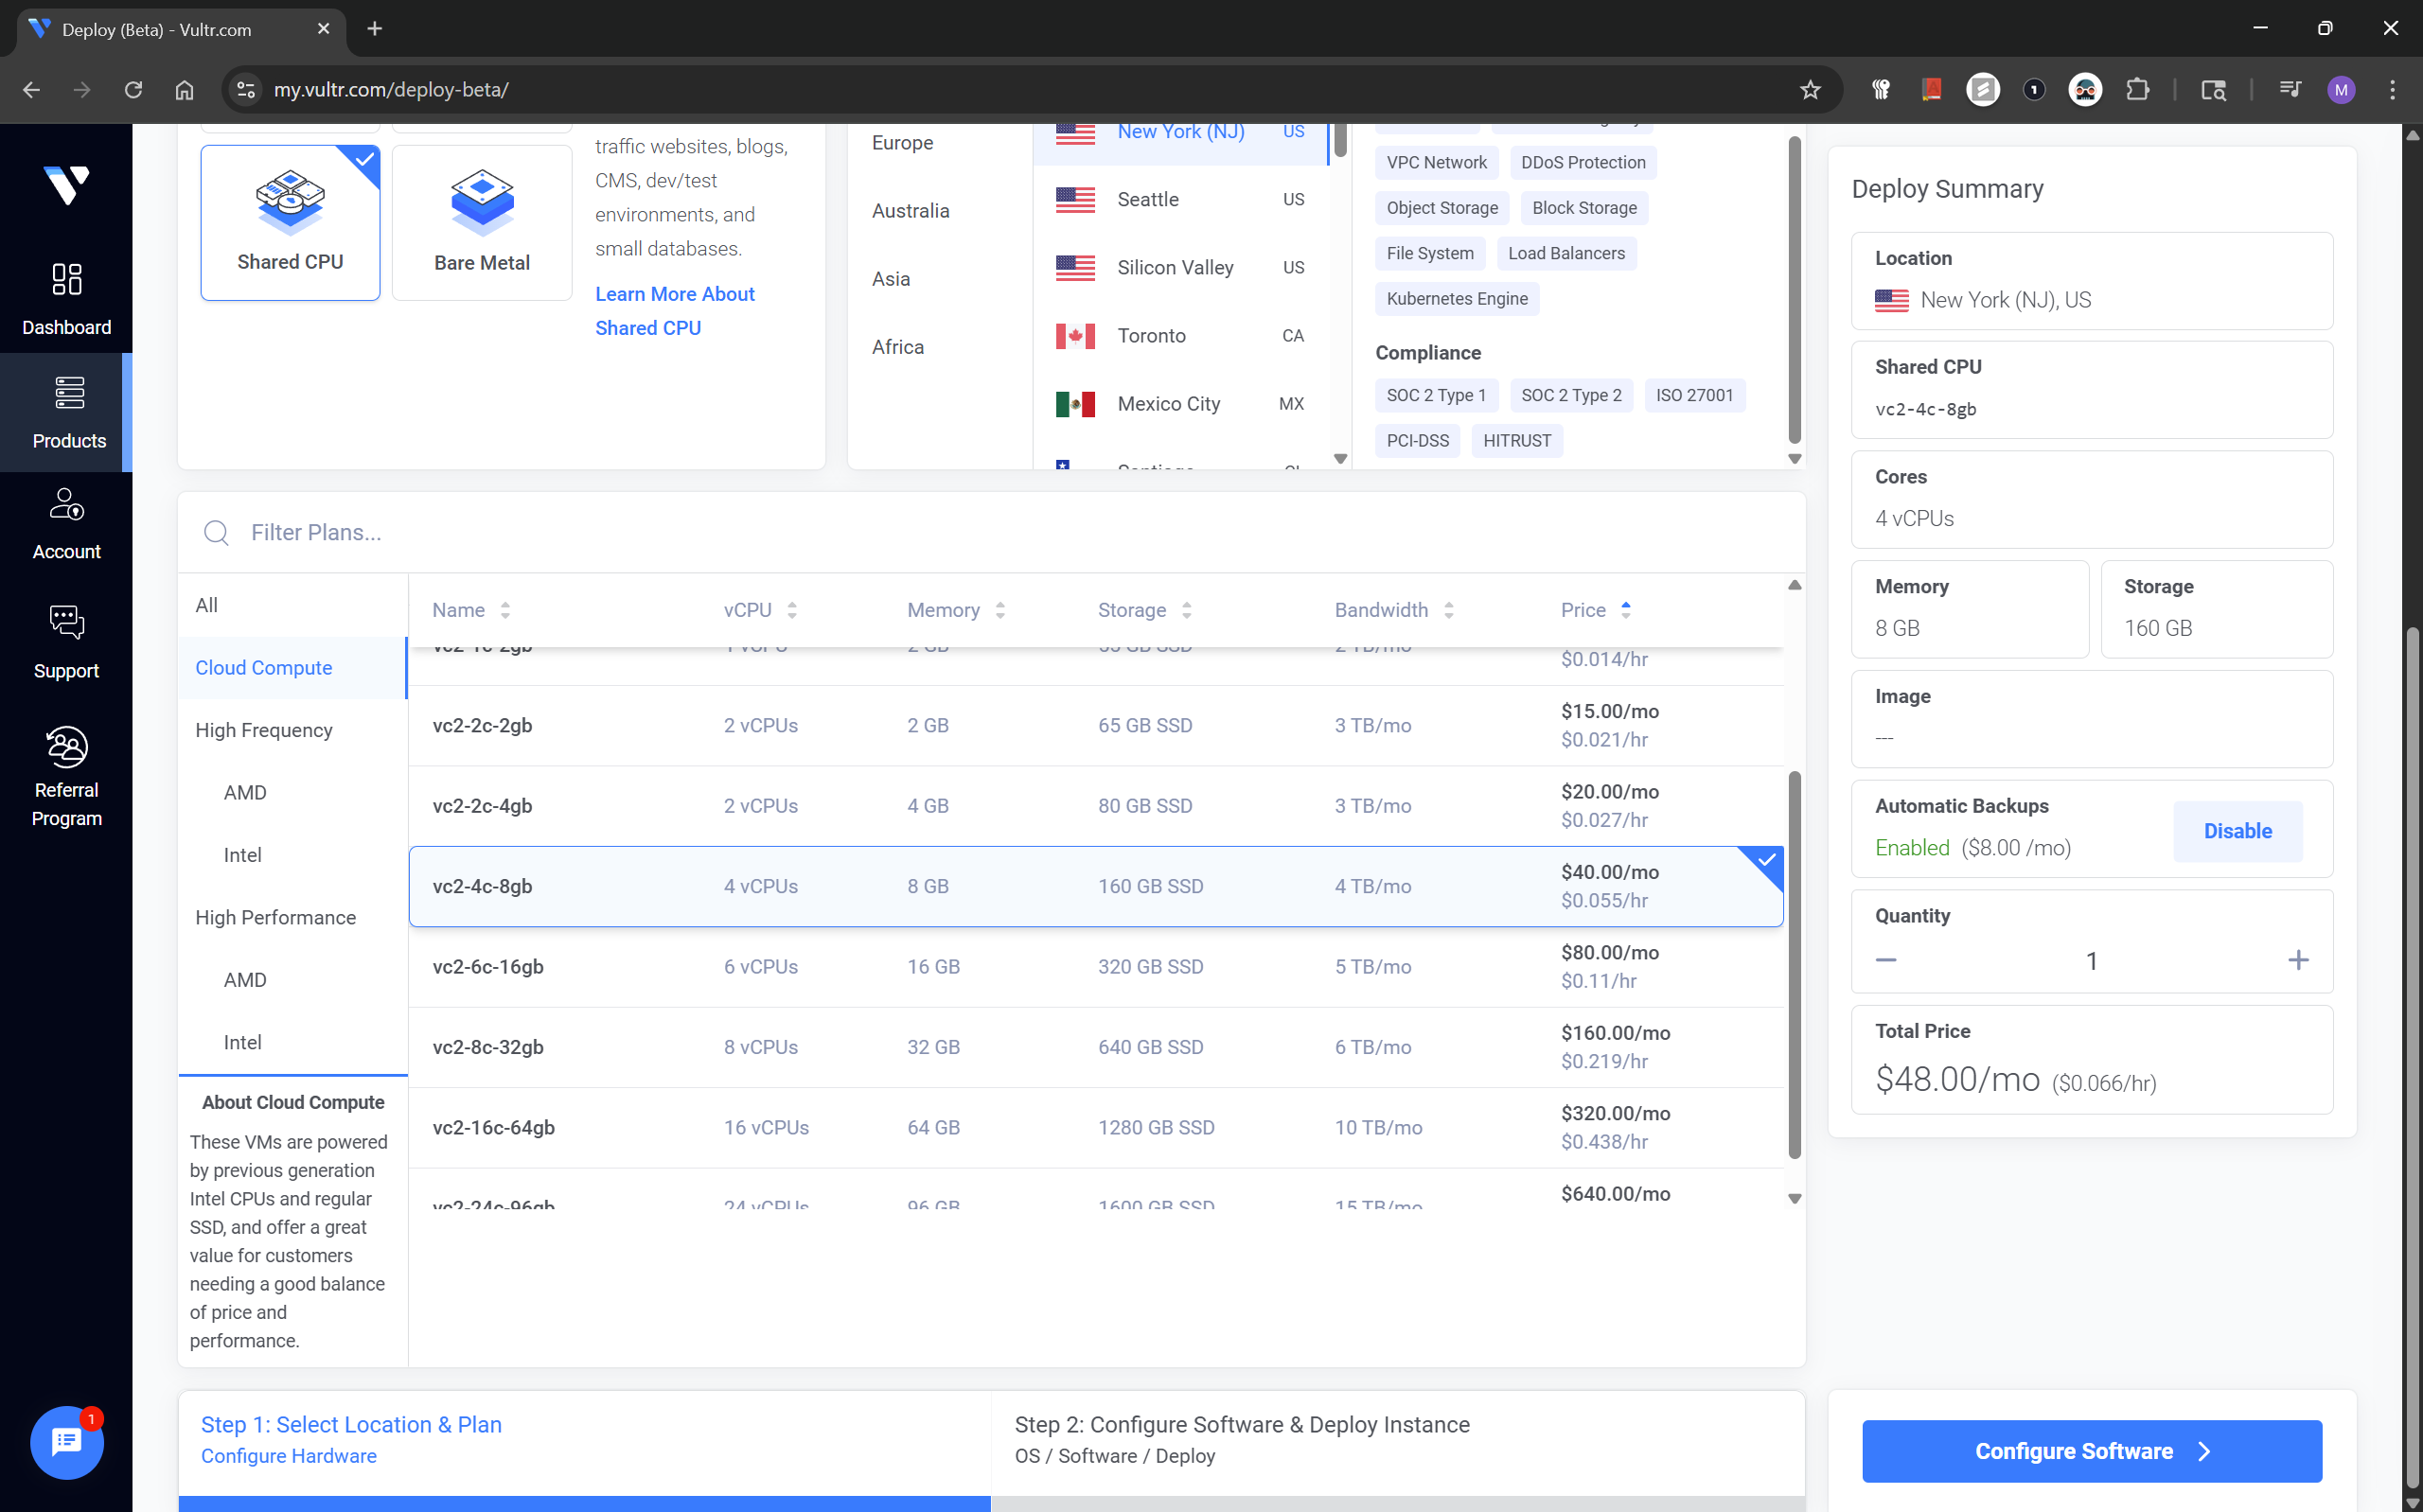Sort plans by vCPU column
Image resolution: width=2423 pixels, height=1512 pixels.
[x=760, y=609]
